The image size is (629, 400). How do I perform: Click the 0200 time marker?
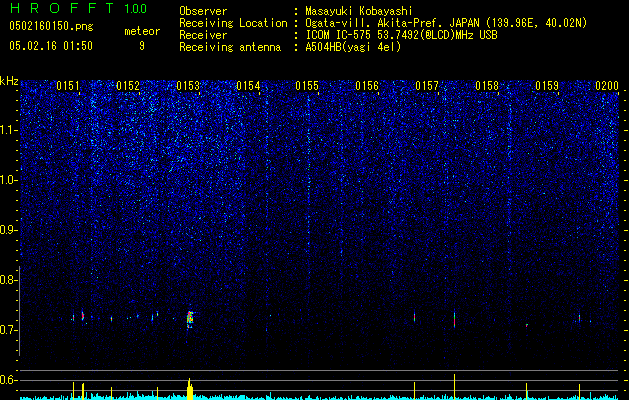click(x=607, y=86)
